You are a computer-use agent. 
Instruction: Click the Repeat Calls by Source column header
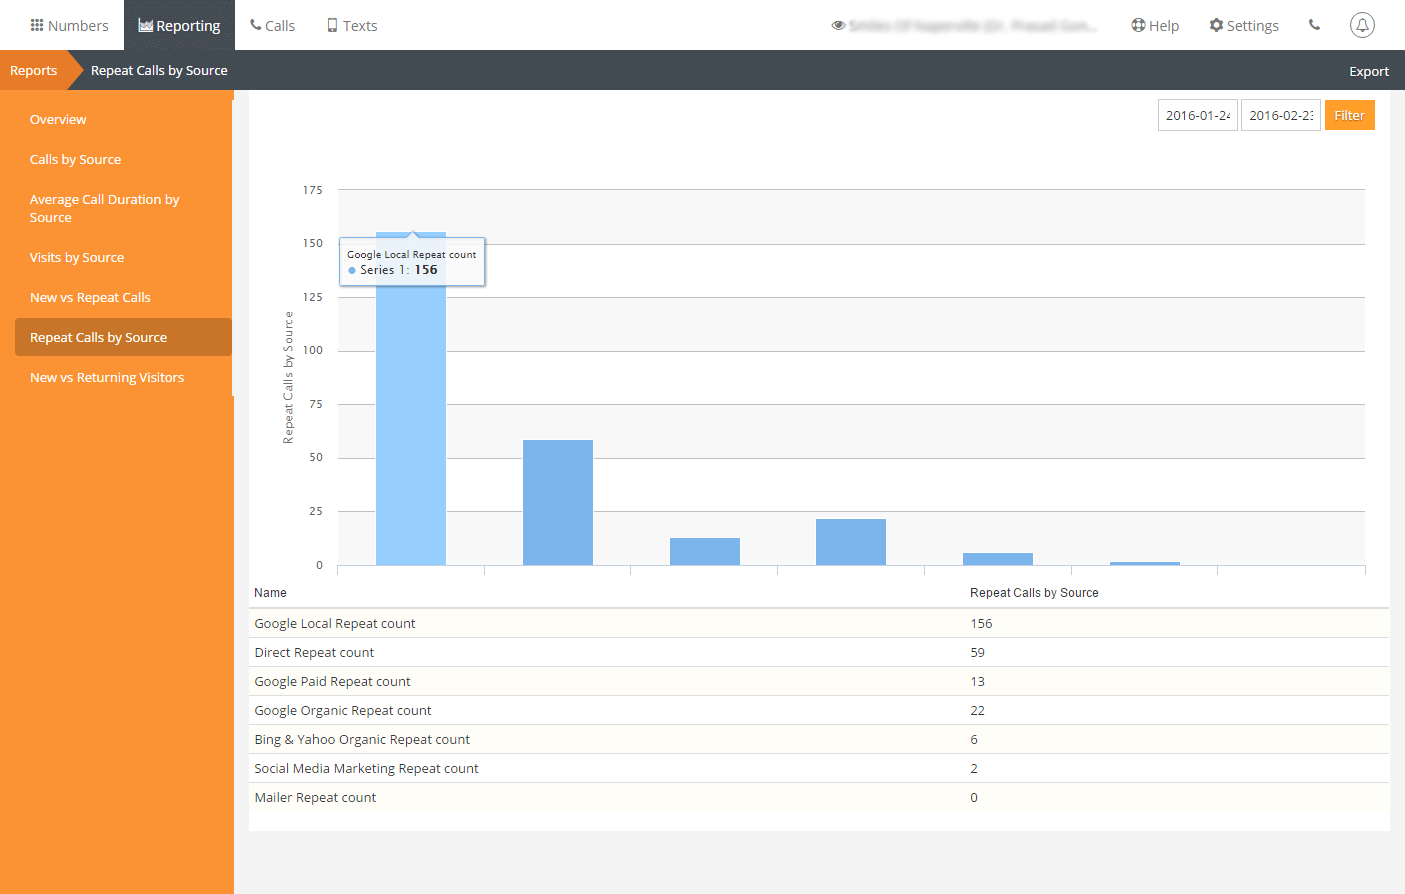[1034, 593]
